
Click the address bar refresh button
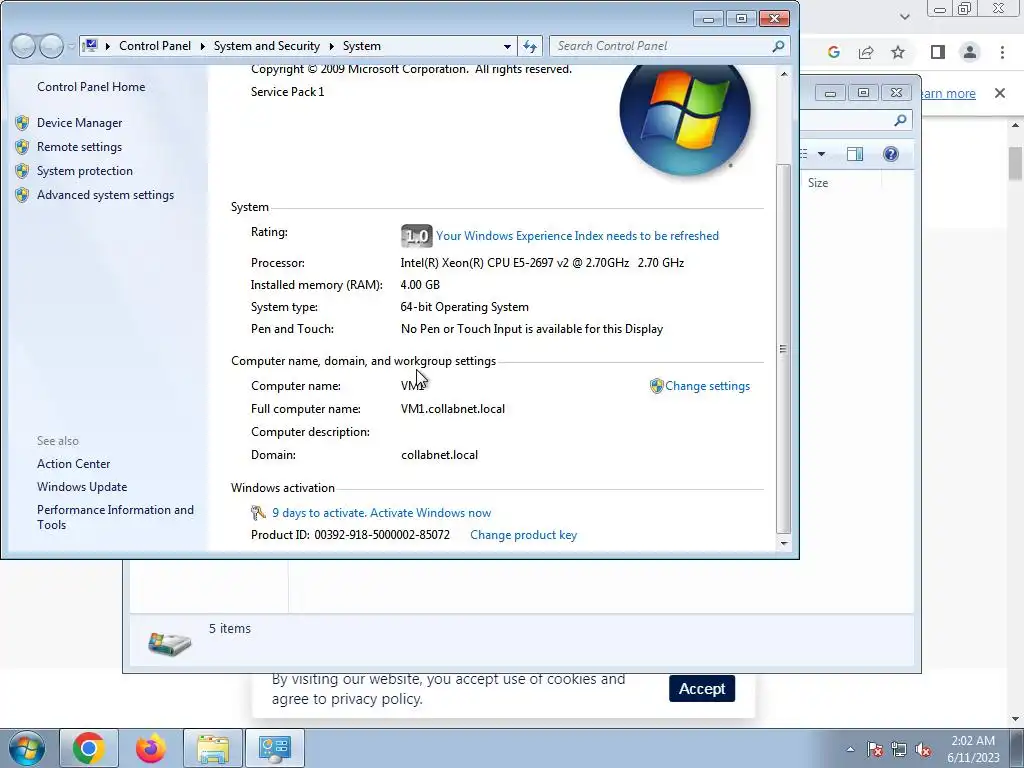tap(530, 46)
